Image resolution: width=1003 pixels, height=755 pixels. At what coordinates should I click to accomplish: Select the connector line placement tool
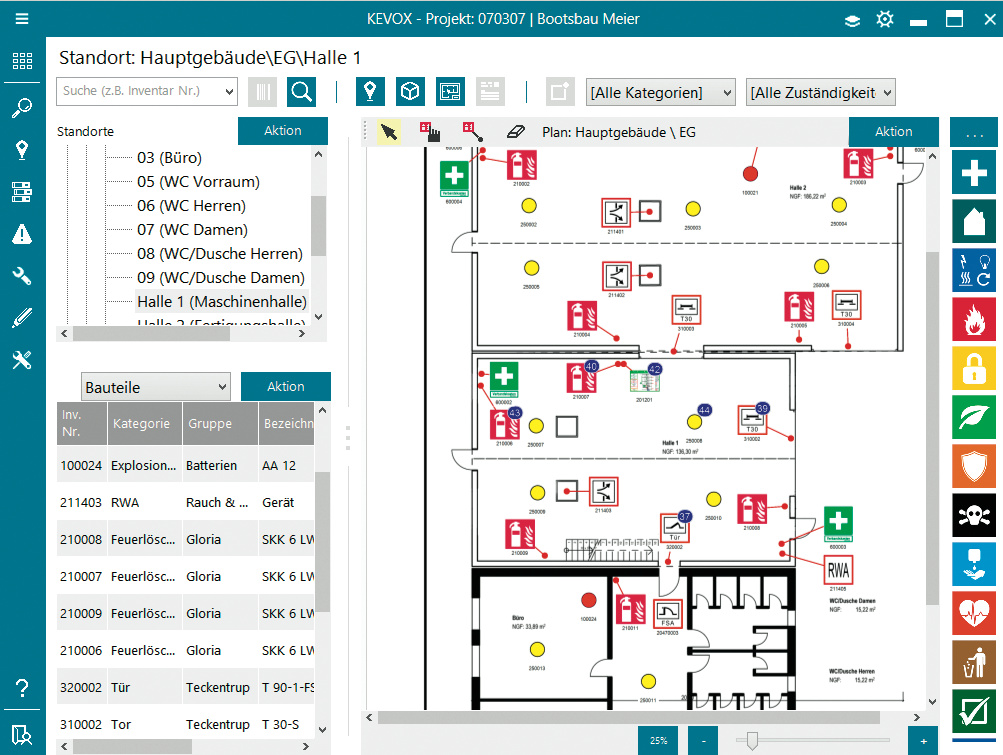point(473,132)
